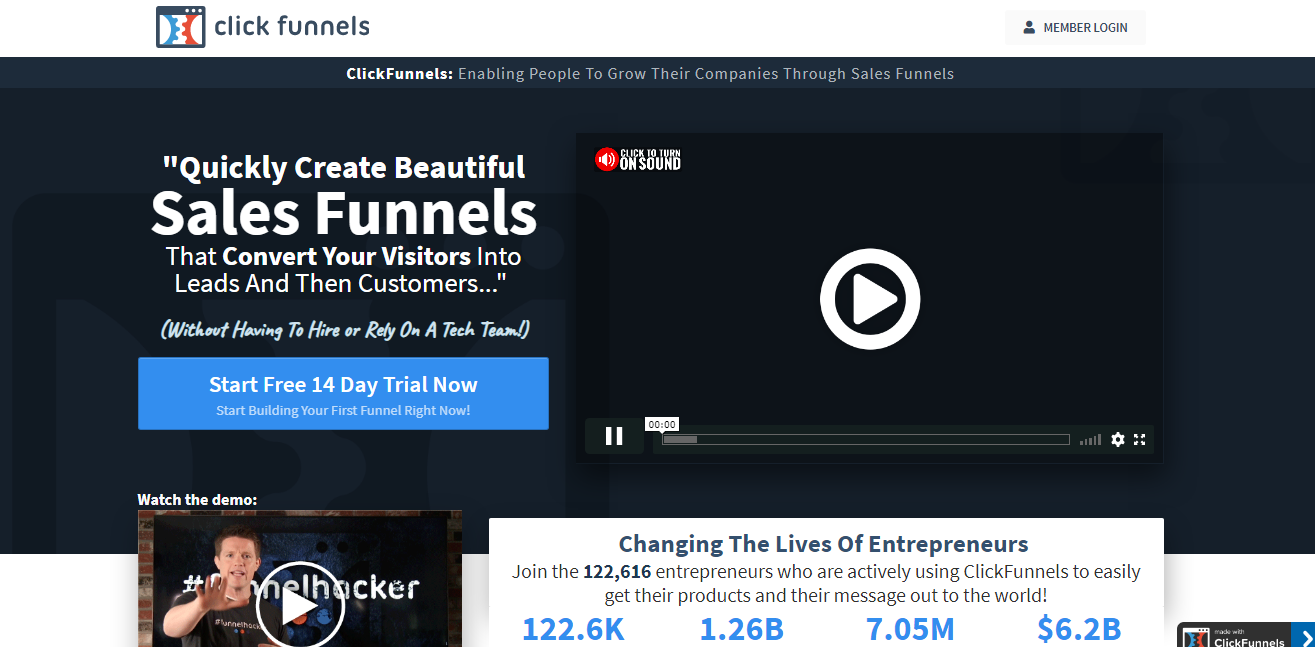This screenshot has height=647, width=1315.
Task: Start Free 14 Day Trial Now
Action: point(343,394)
